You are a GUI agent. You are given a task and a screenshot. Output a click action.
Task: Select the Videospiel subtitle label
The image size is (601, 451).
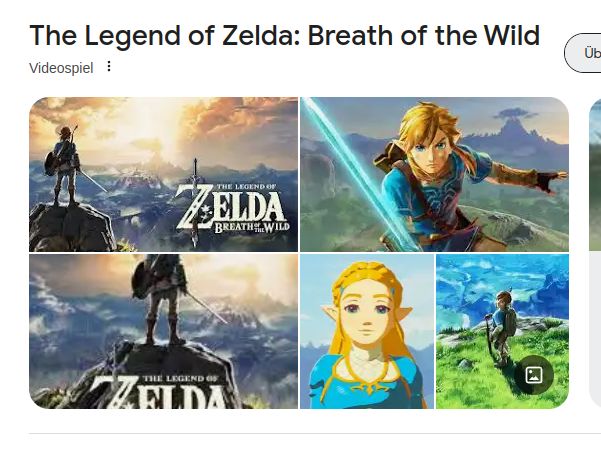pos(61,68)
